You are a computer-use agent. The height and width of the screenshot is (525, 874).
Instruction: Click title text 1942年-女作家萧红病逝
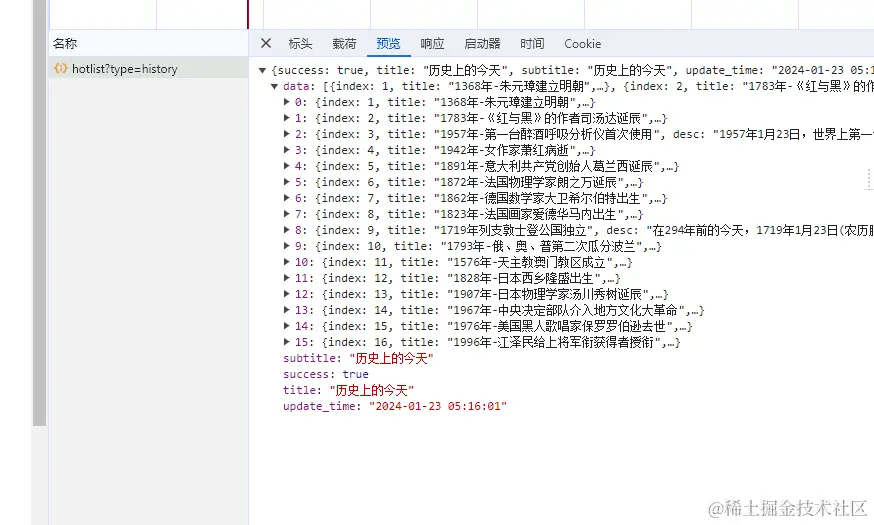coord(505,150)
